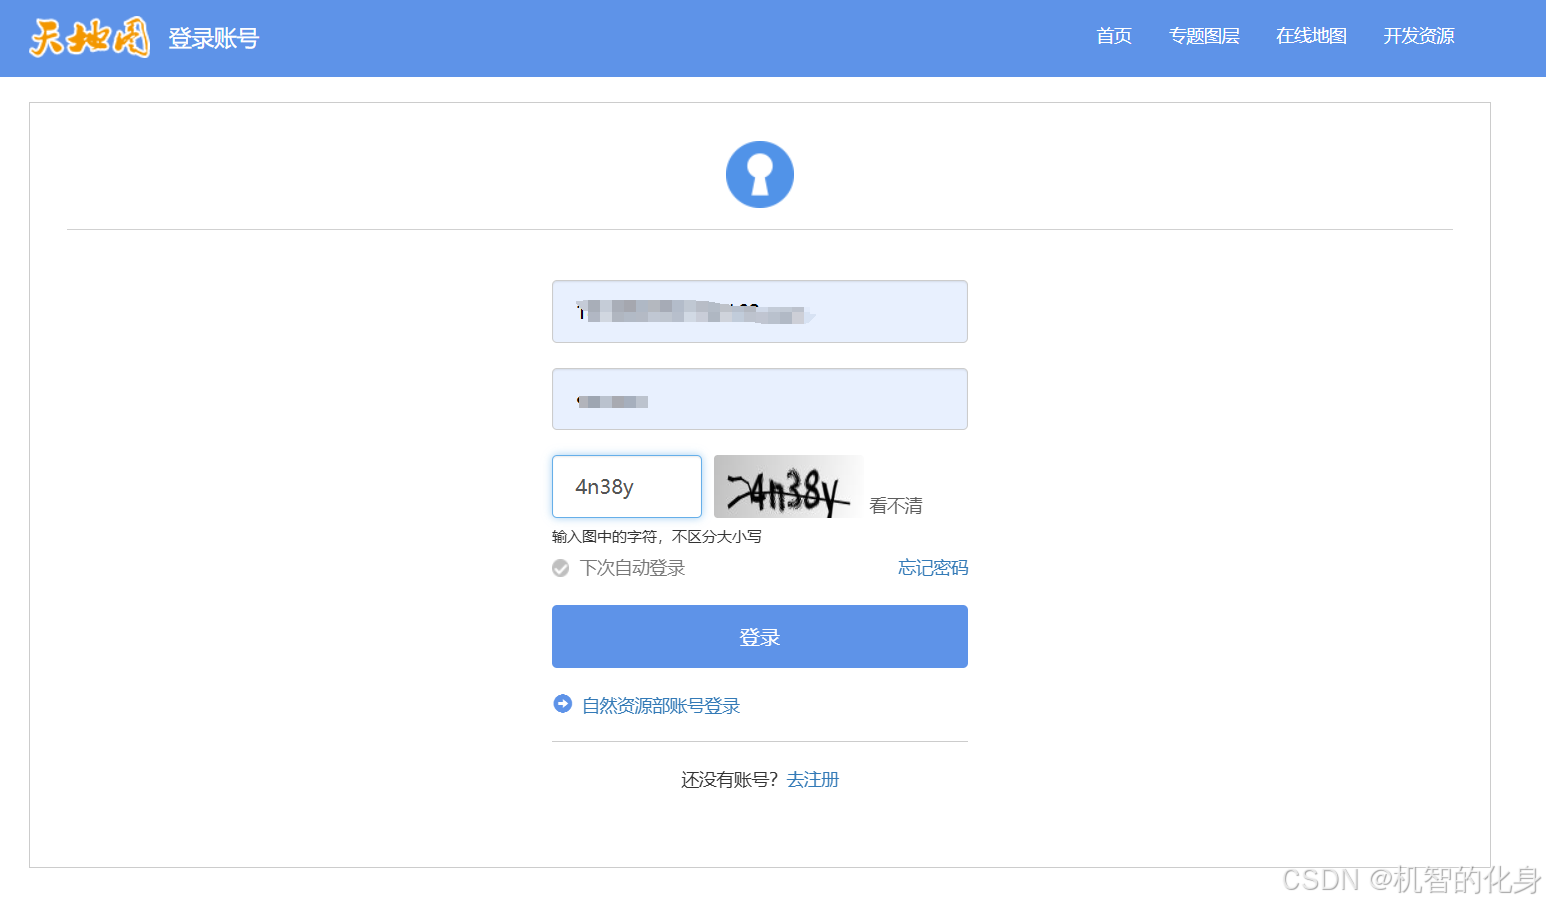Click the 输入图中的字符 hint text

tap(657, 537)
